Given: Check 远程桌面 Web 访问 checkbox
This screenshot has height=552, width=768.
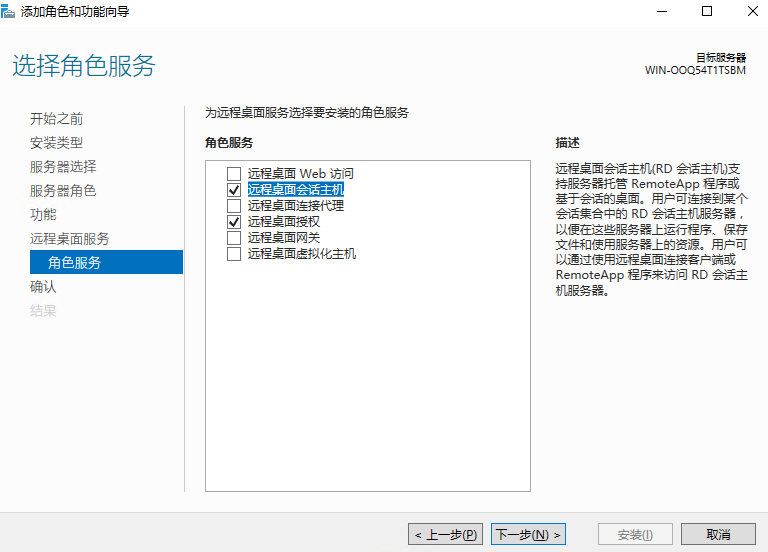Looking at the screenshot, I should (234, 174).
